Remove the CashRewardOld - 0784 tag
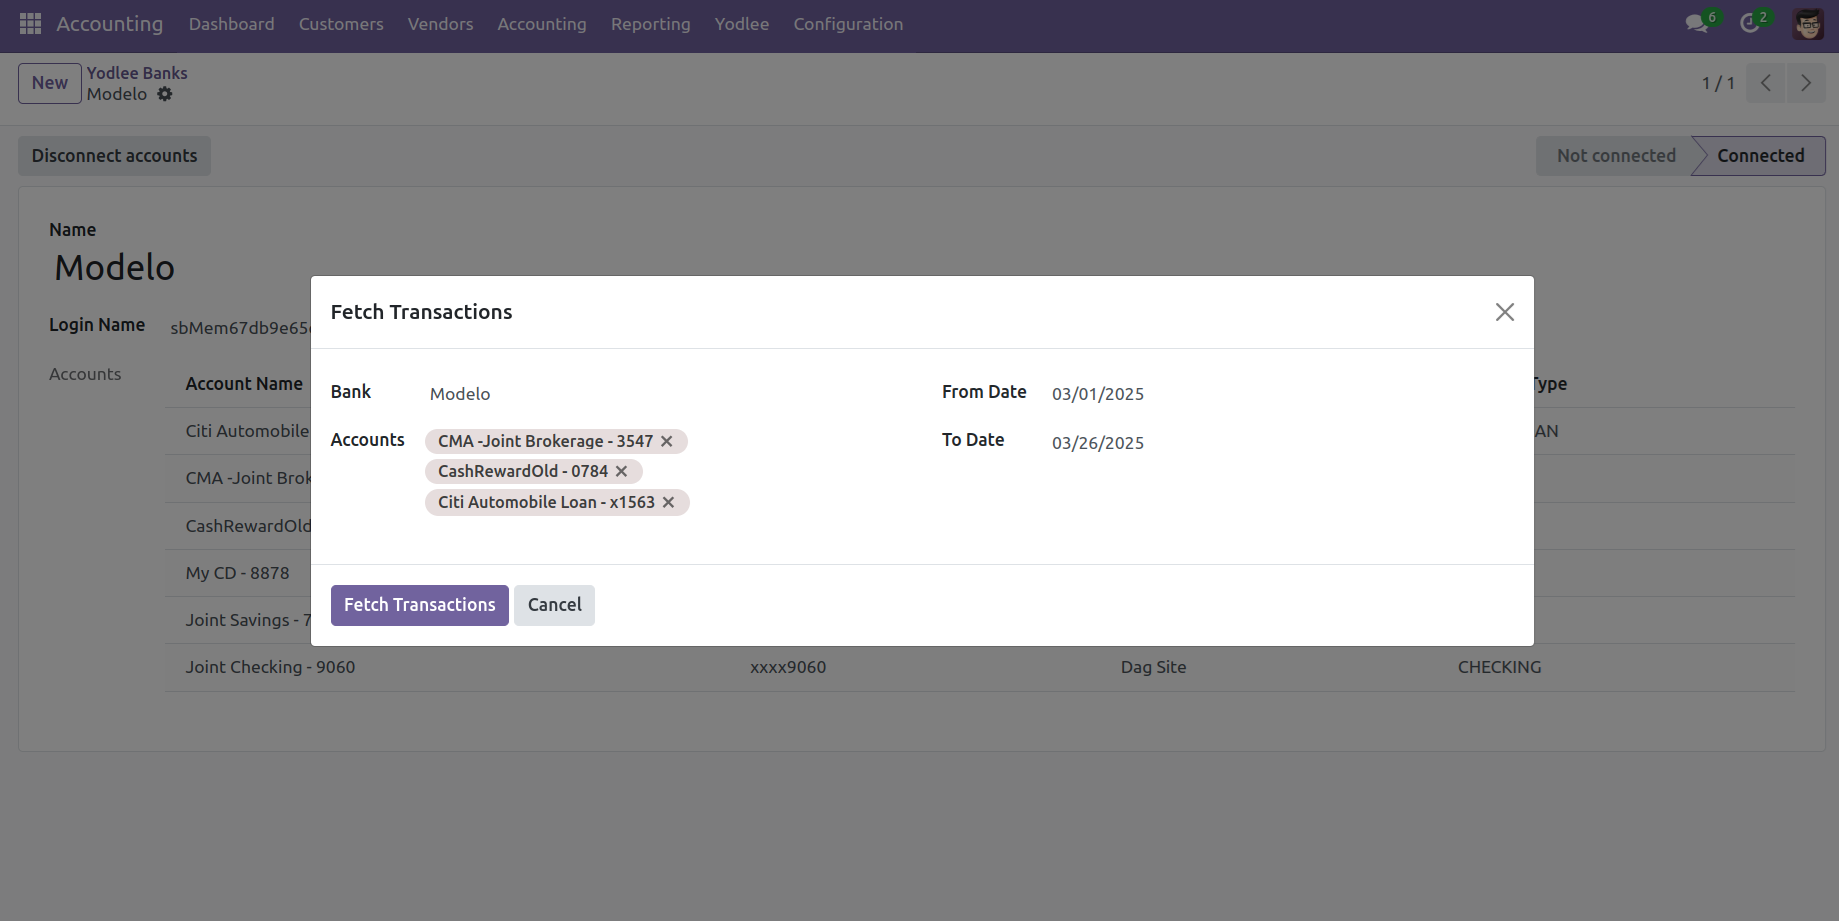 click(622, 471)
